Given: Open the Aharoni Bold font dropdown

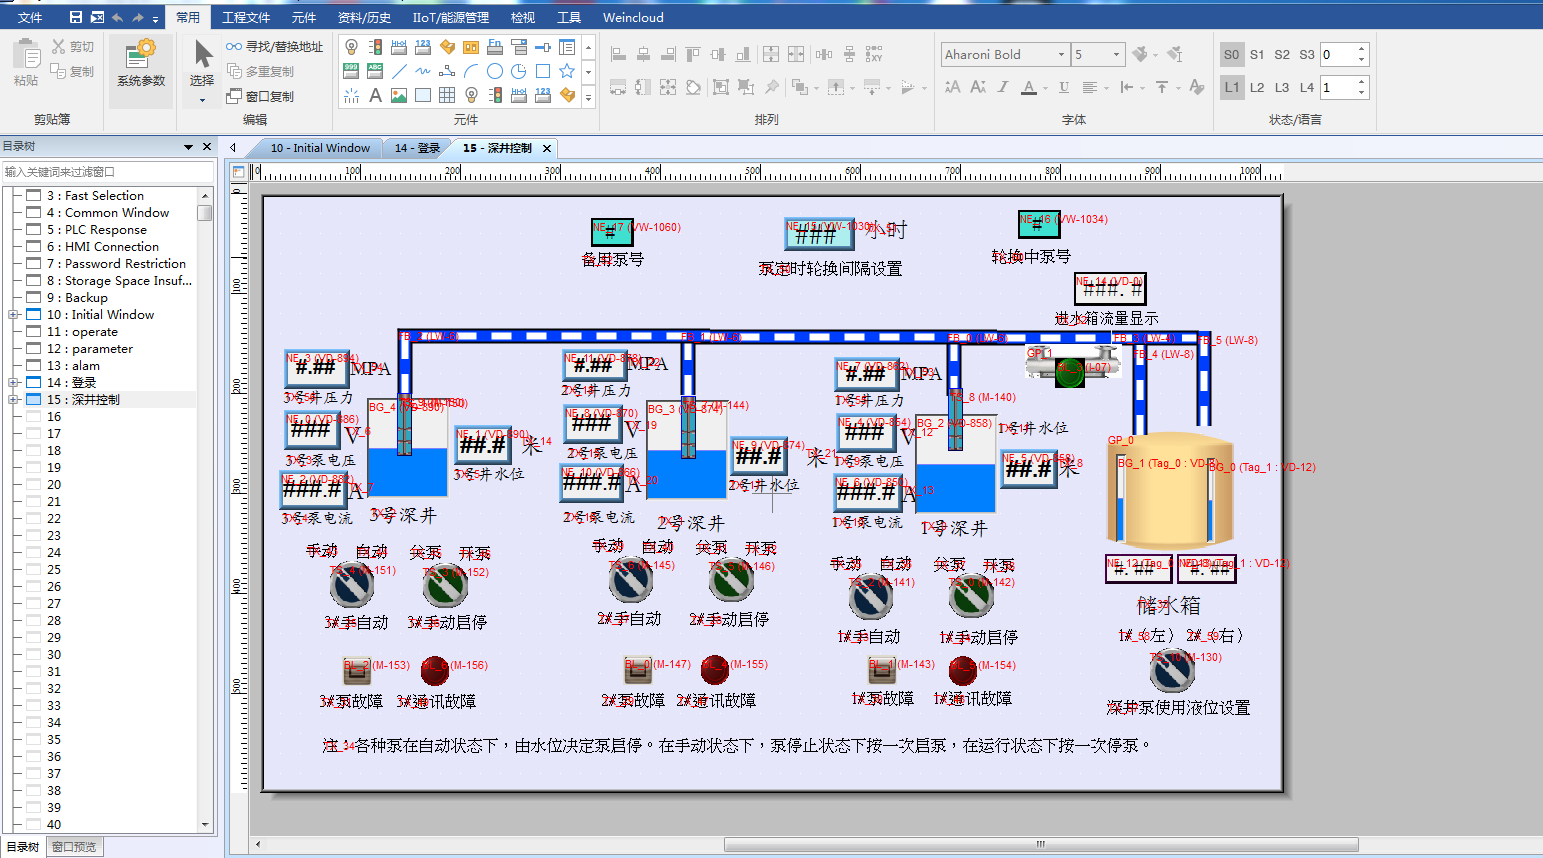Looking at the screenshot, I should [x=1061, y=55].
